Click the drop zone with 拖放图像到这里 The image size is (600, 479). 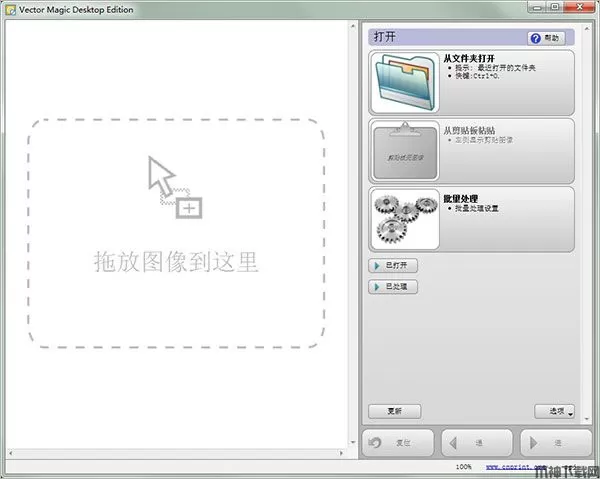[176, 233]
